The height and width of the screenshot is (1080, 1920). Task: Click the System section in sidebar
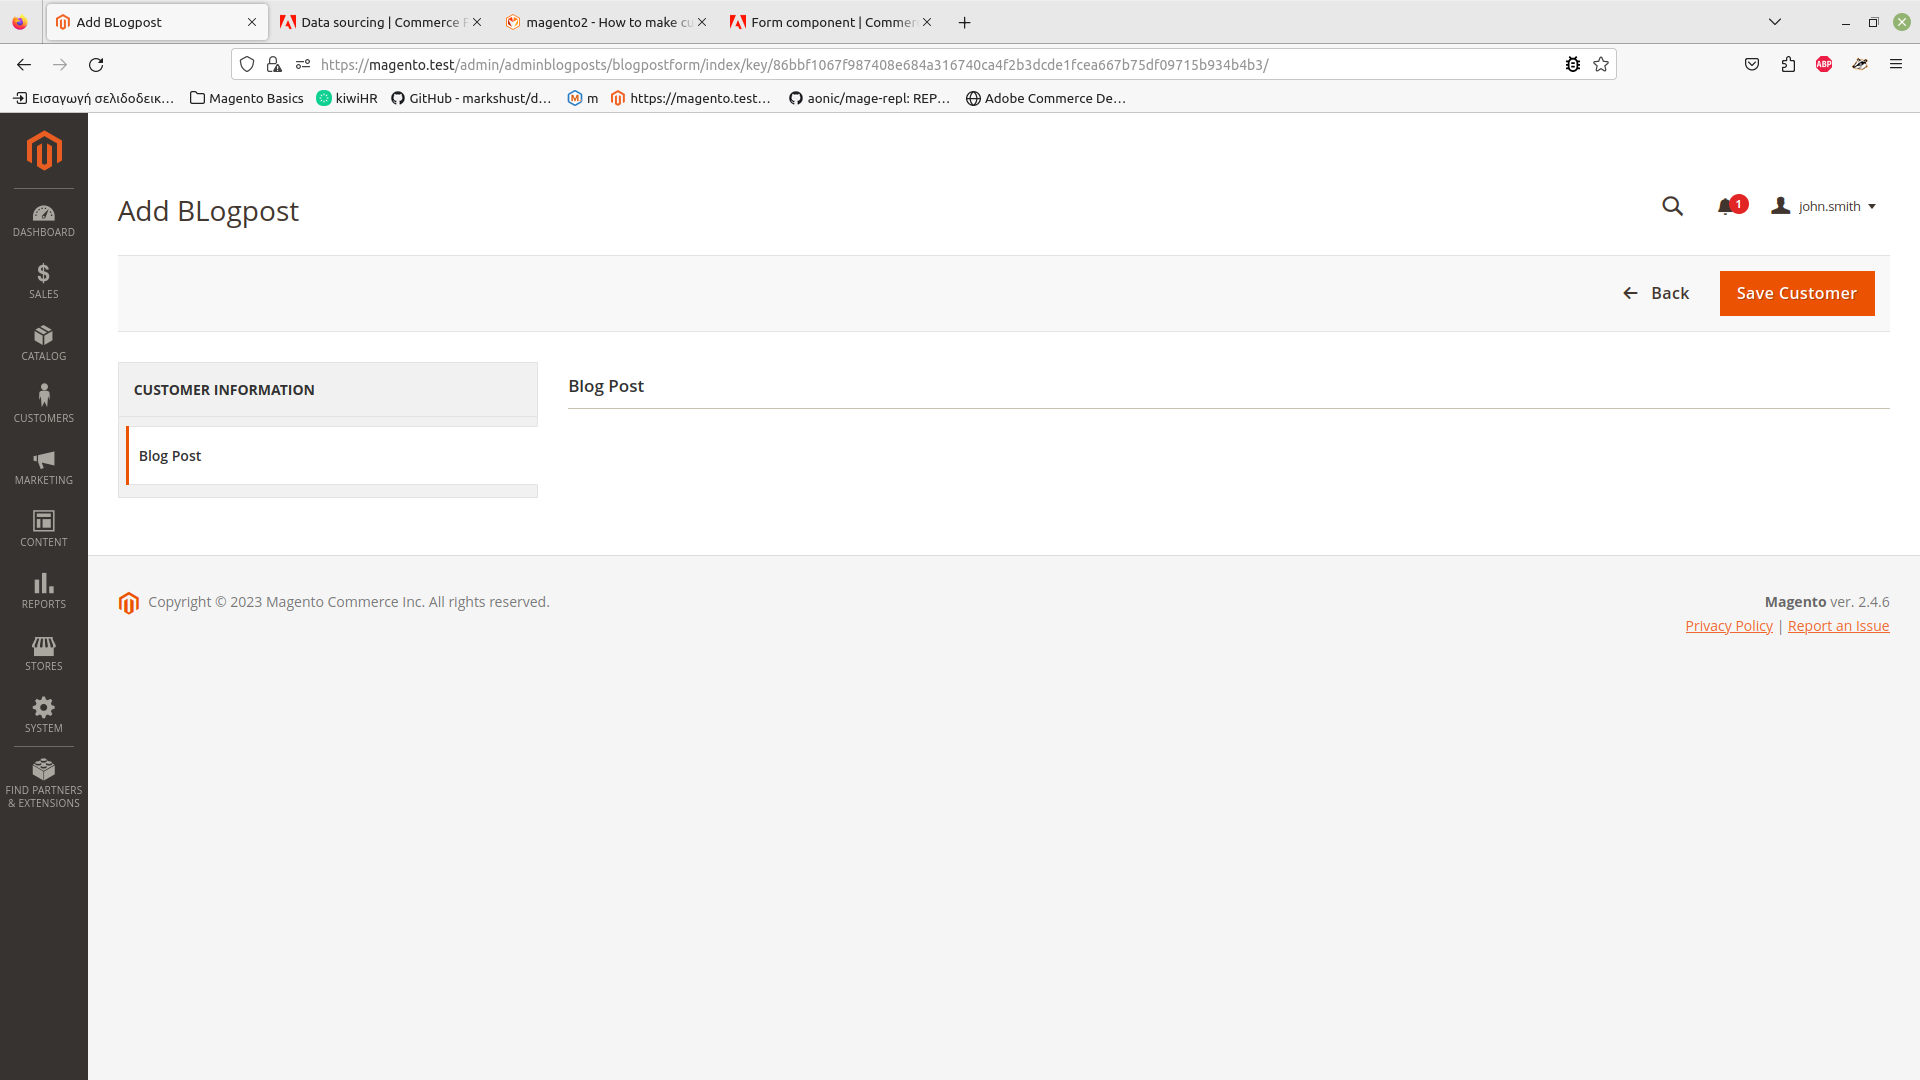44,713
